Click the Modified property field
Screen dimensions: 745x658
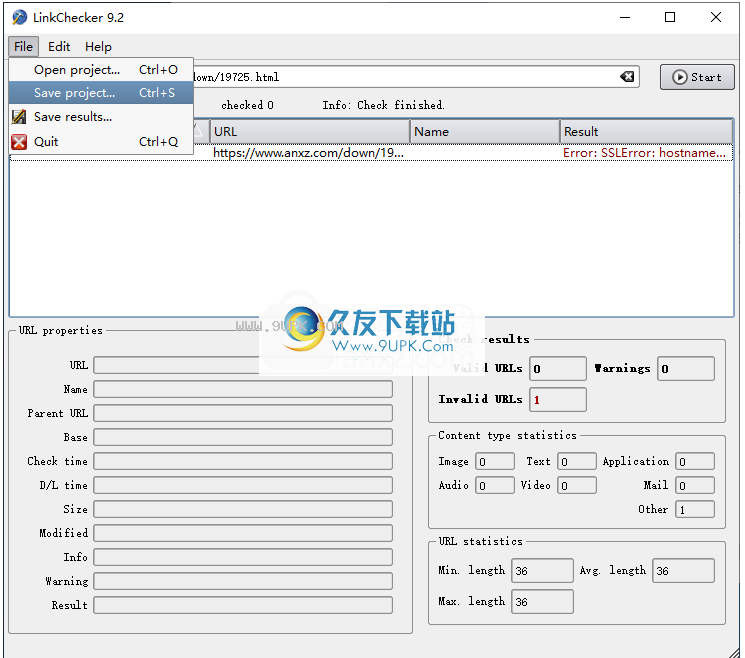(x=243, y=533)
